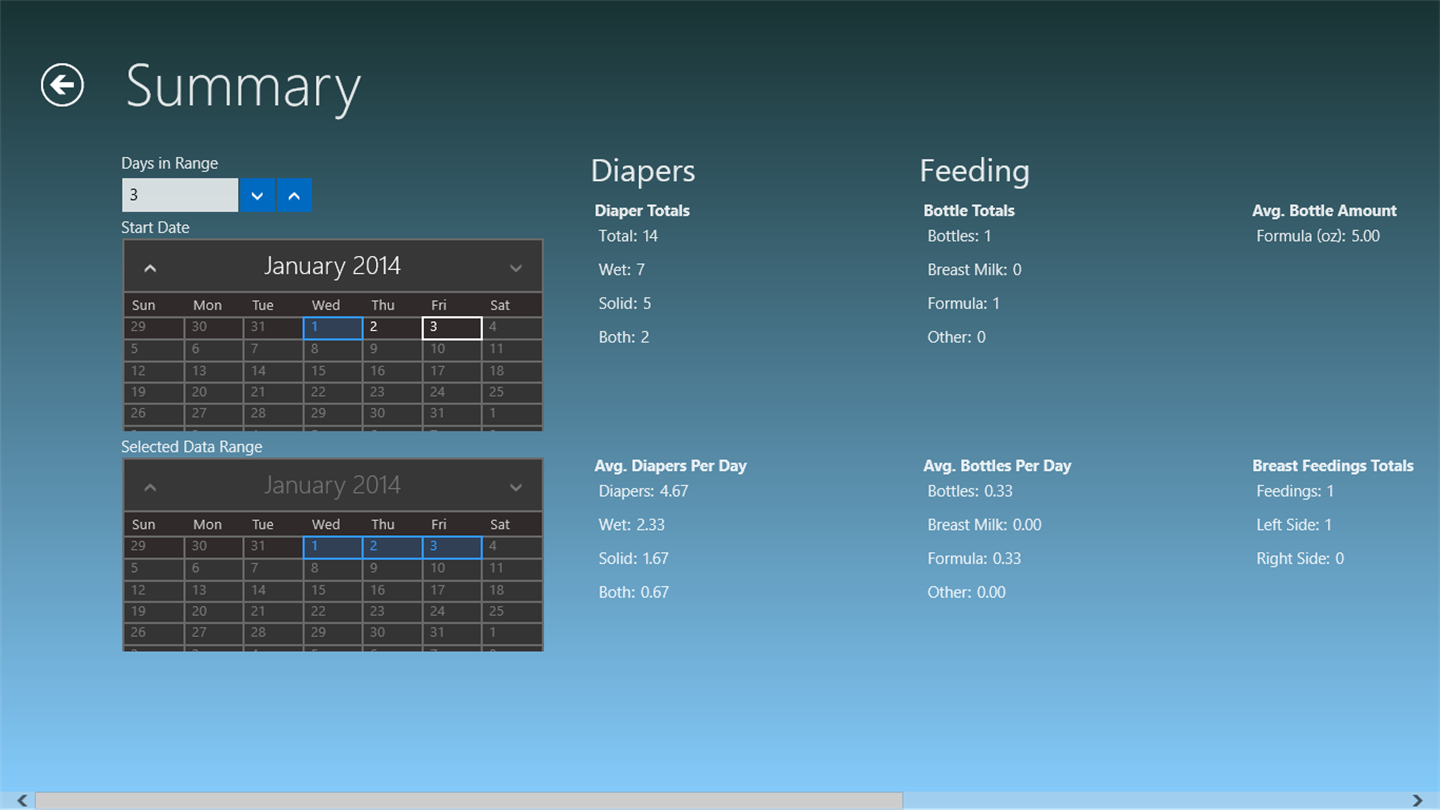The height and width of the screenshot is (810, 1440).
Task: Click the "Formula (oz): 5.00" value
Action: (1318, 236)
